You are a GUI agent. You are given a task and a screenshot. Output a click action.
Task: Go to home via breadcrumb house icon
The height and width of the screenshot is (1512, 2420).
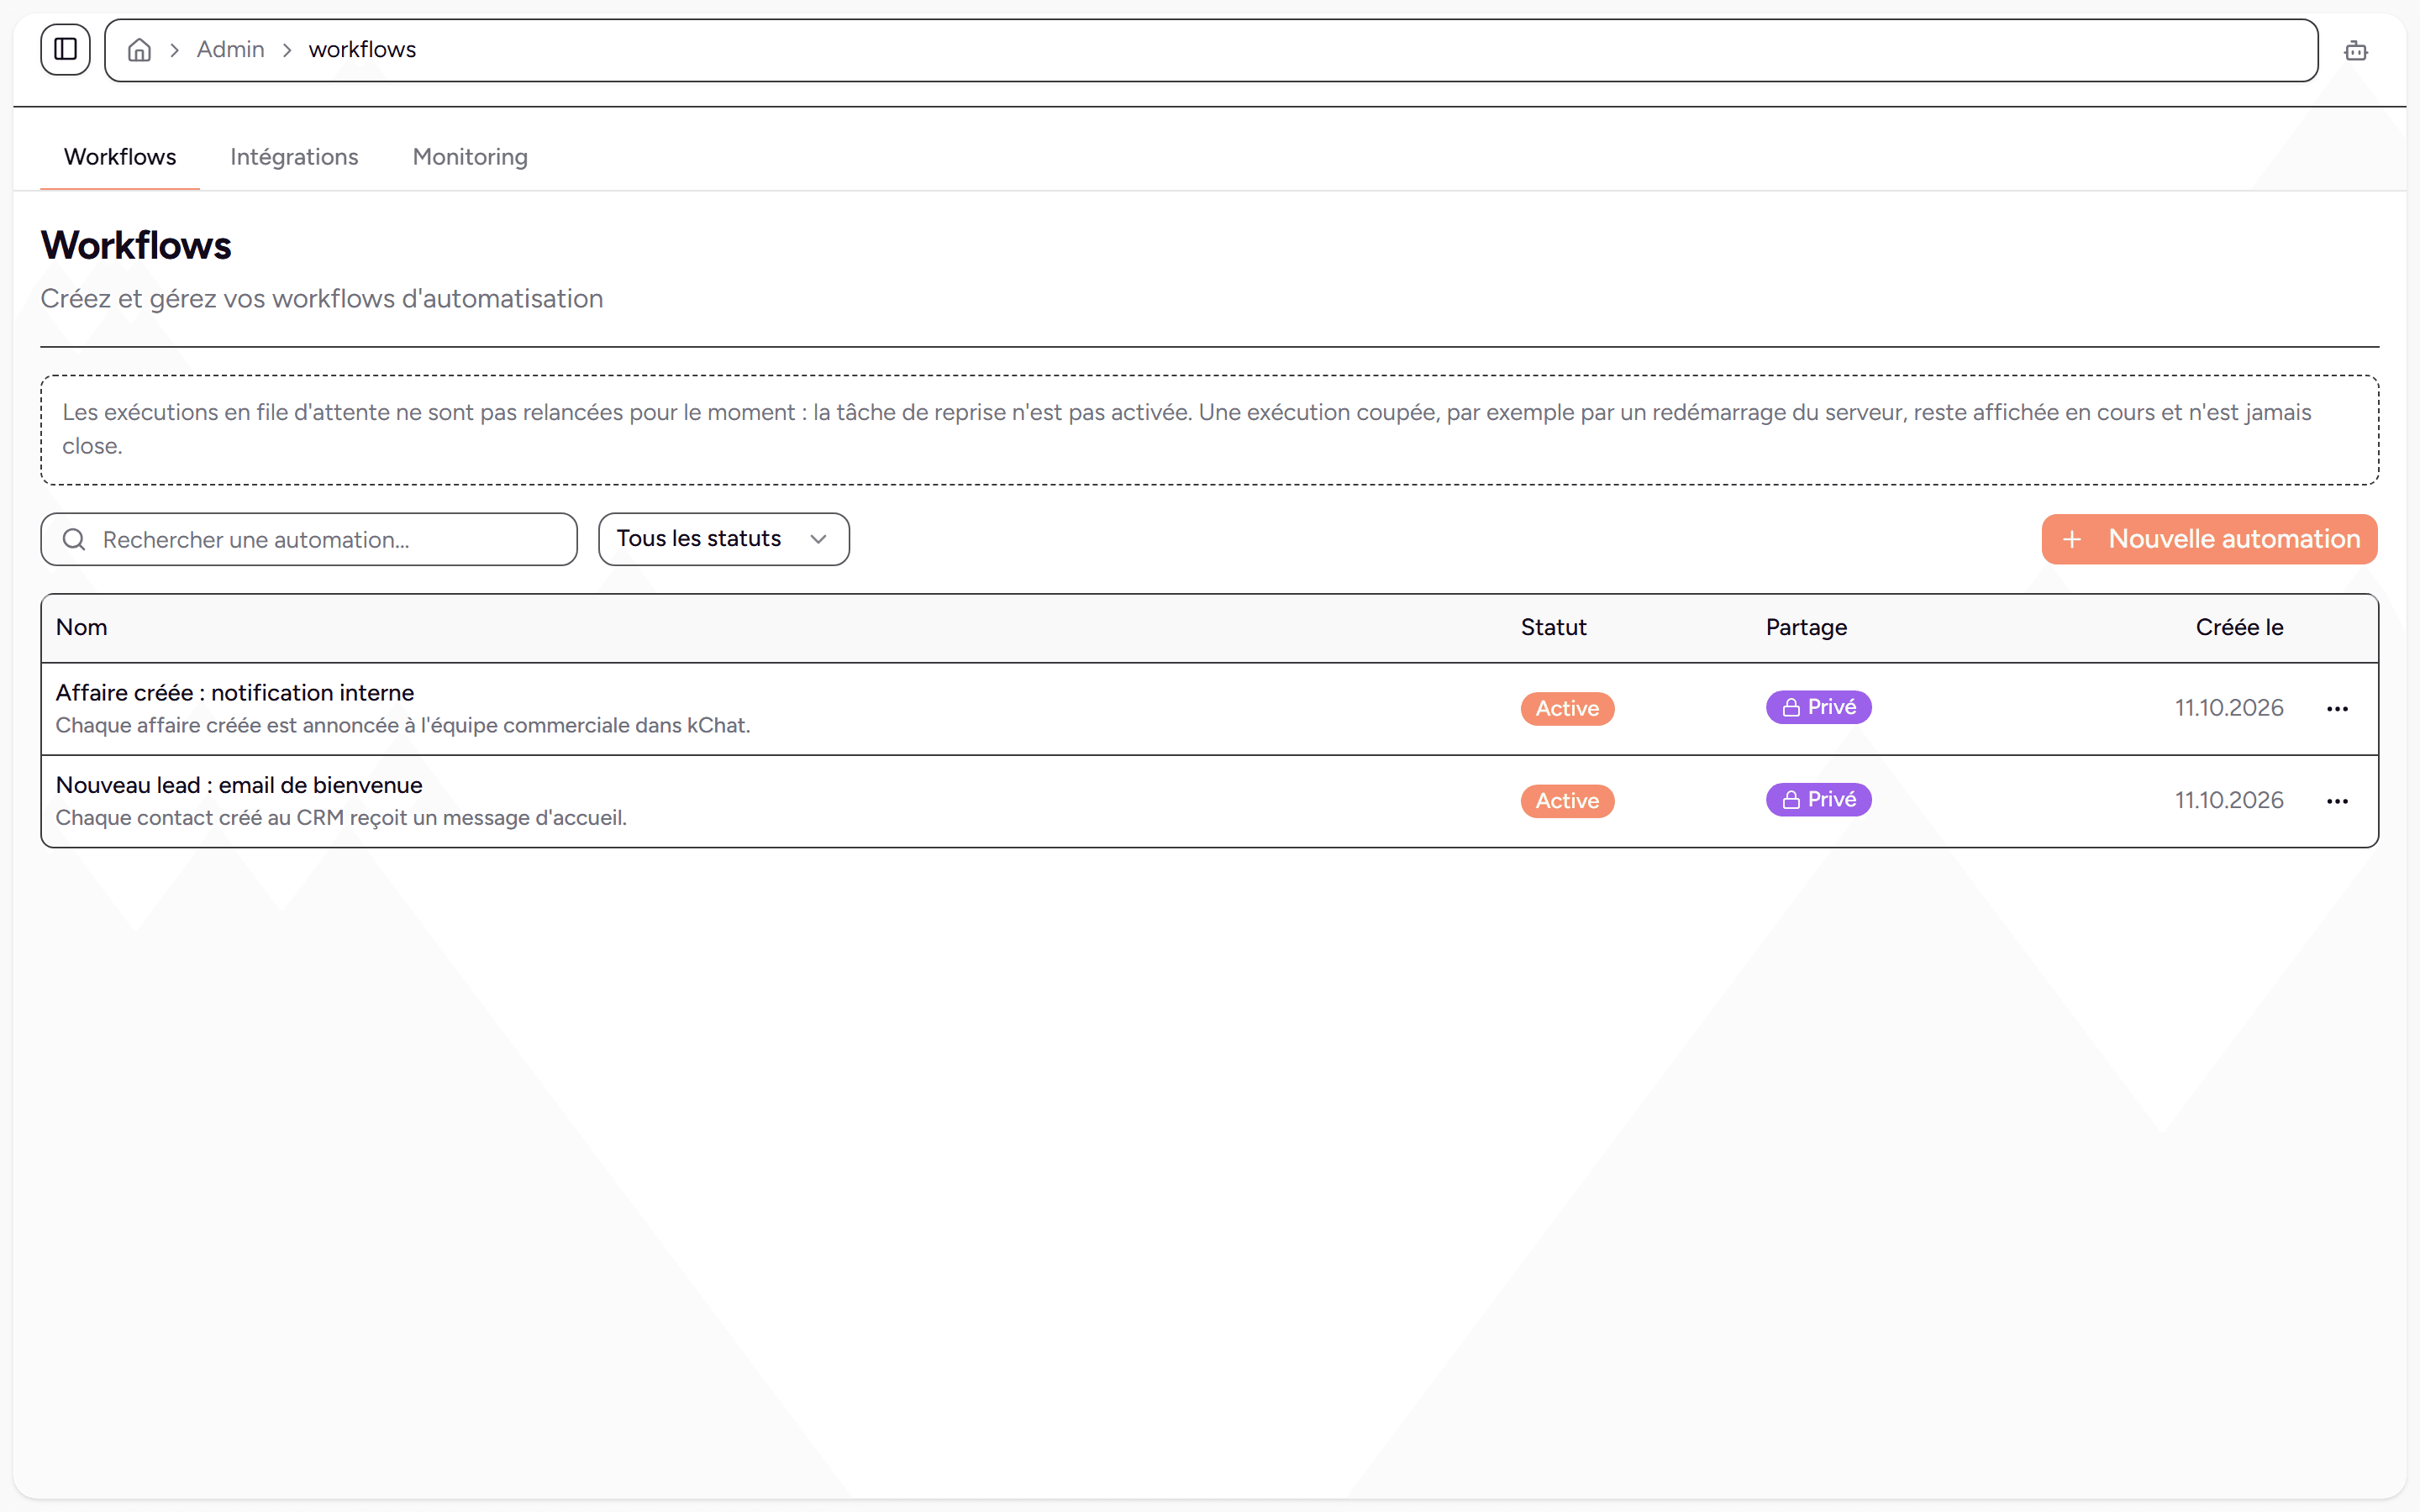(140, 50)
